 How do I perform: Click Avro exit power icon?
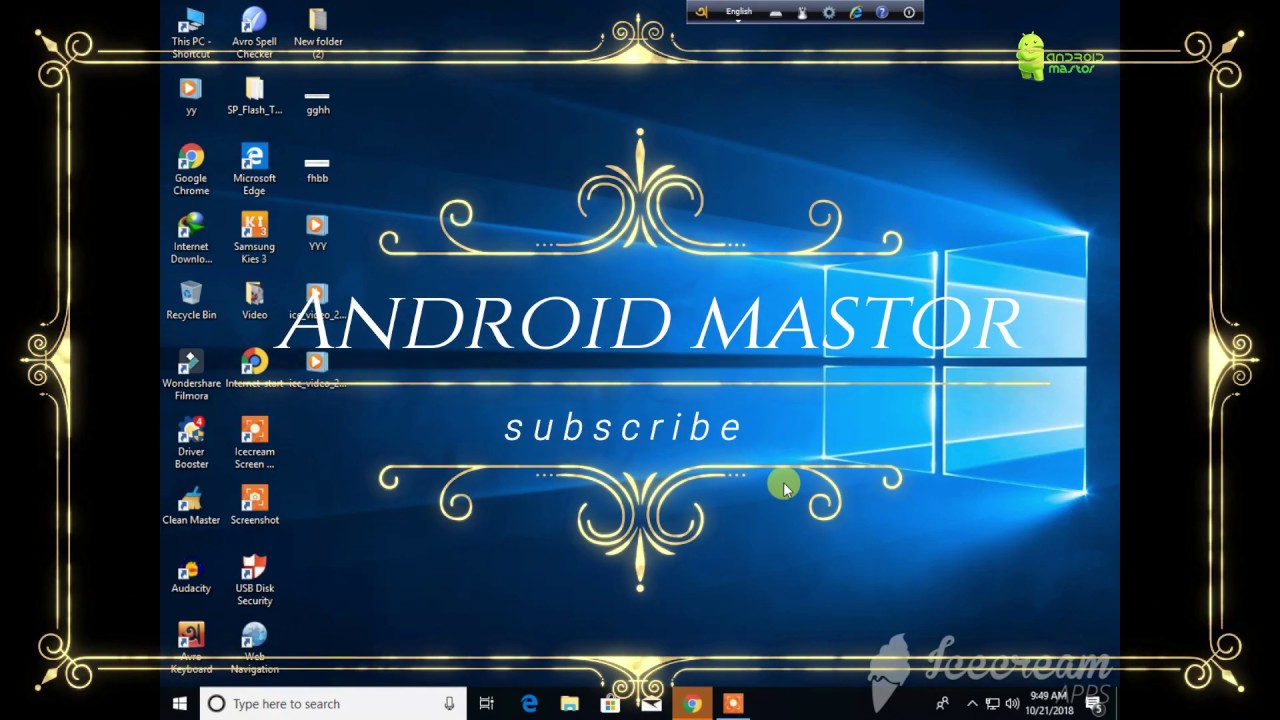coord(909,12)
